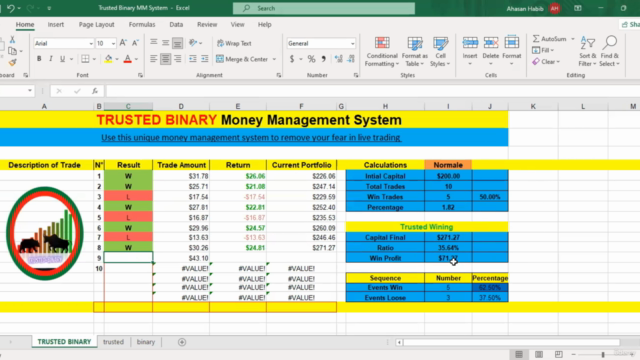
Task: Click Increase Decimal icon
Action: [338, 59]
